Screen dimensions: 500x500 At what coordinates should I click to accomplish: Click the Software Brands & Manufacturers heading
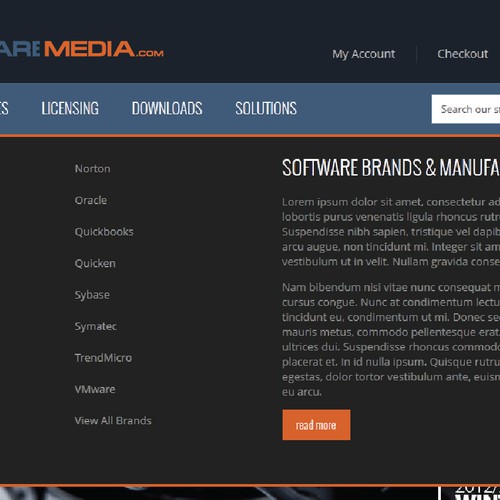(391, 167)
